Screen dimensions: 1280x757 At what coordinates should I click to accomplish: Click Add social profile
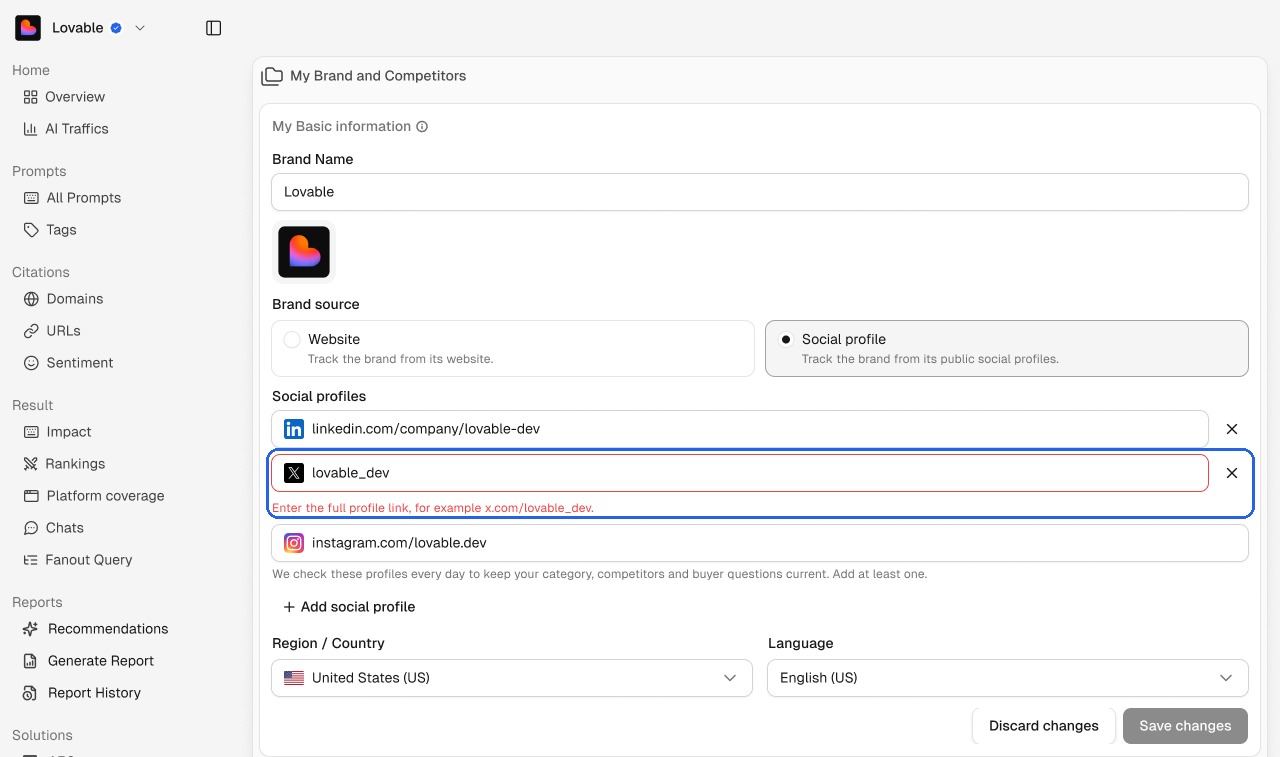click(x=349, y=607)
